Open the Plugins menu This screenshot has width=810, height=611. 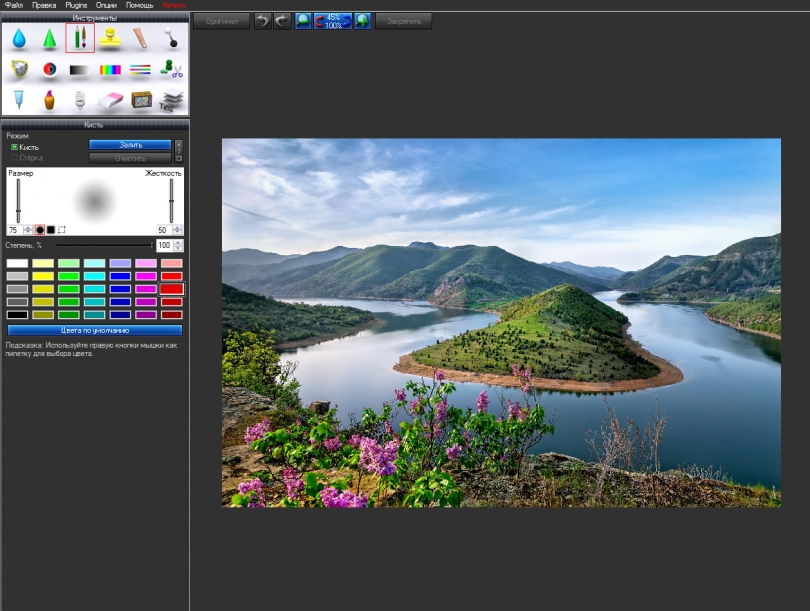tap(76, 5)
